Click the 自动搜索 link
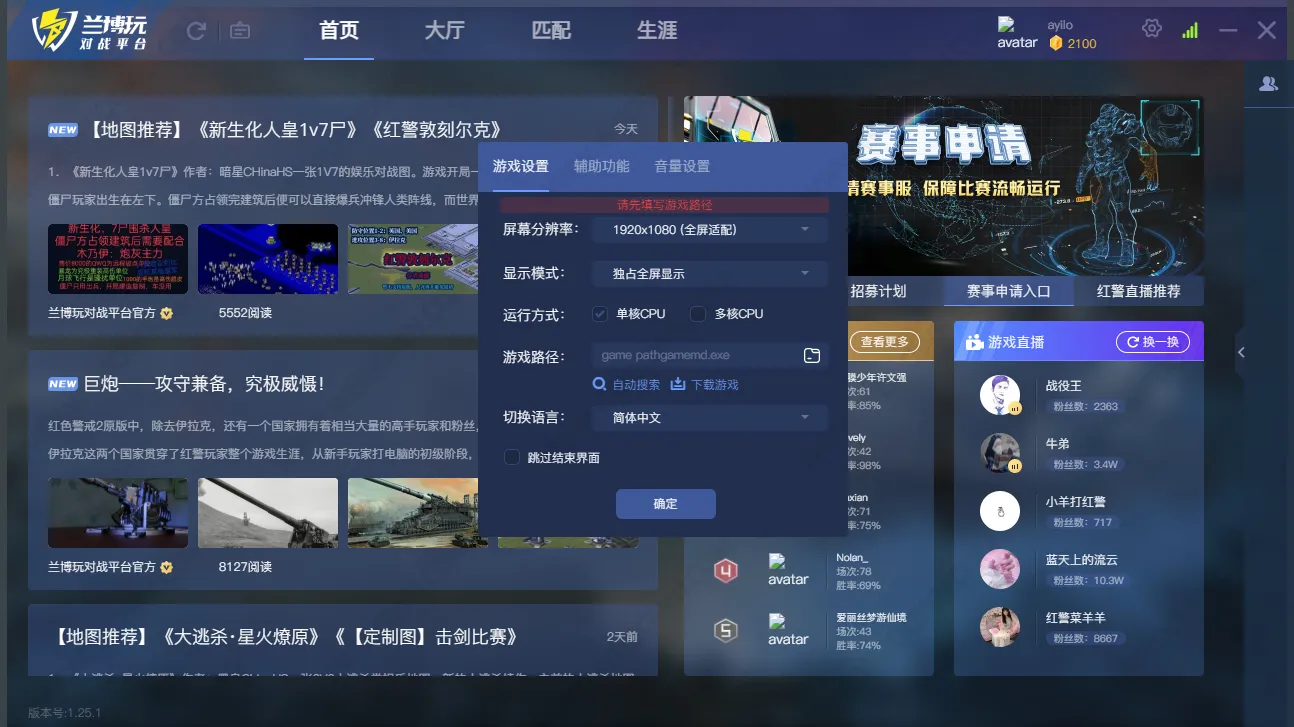The width and height of the screenshot is (1294, 727). pos(627,384)
